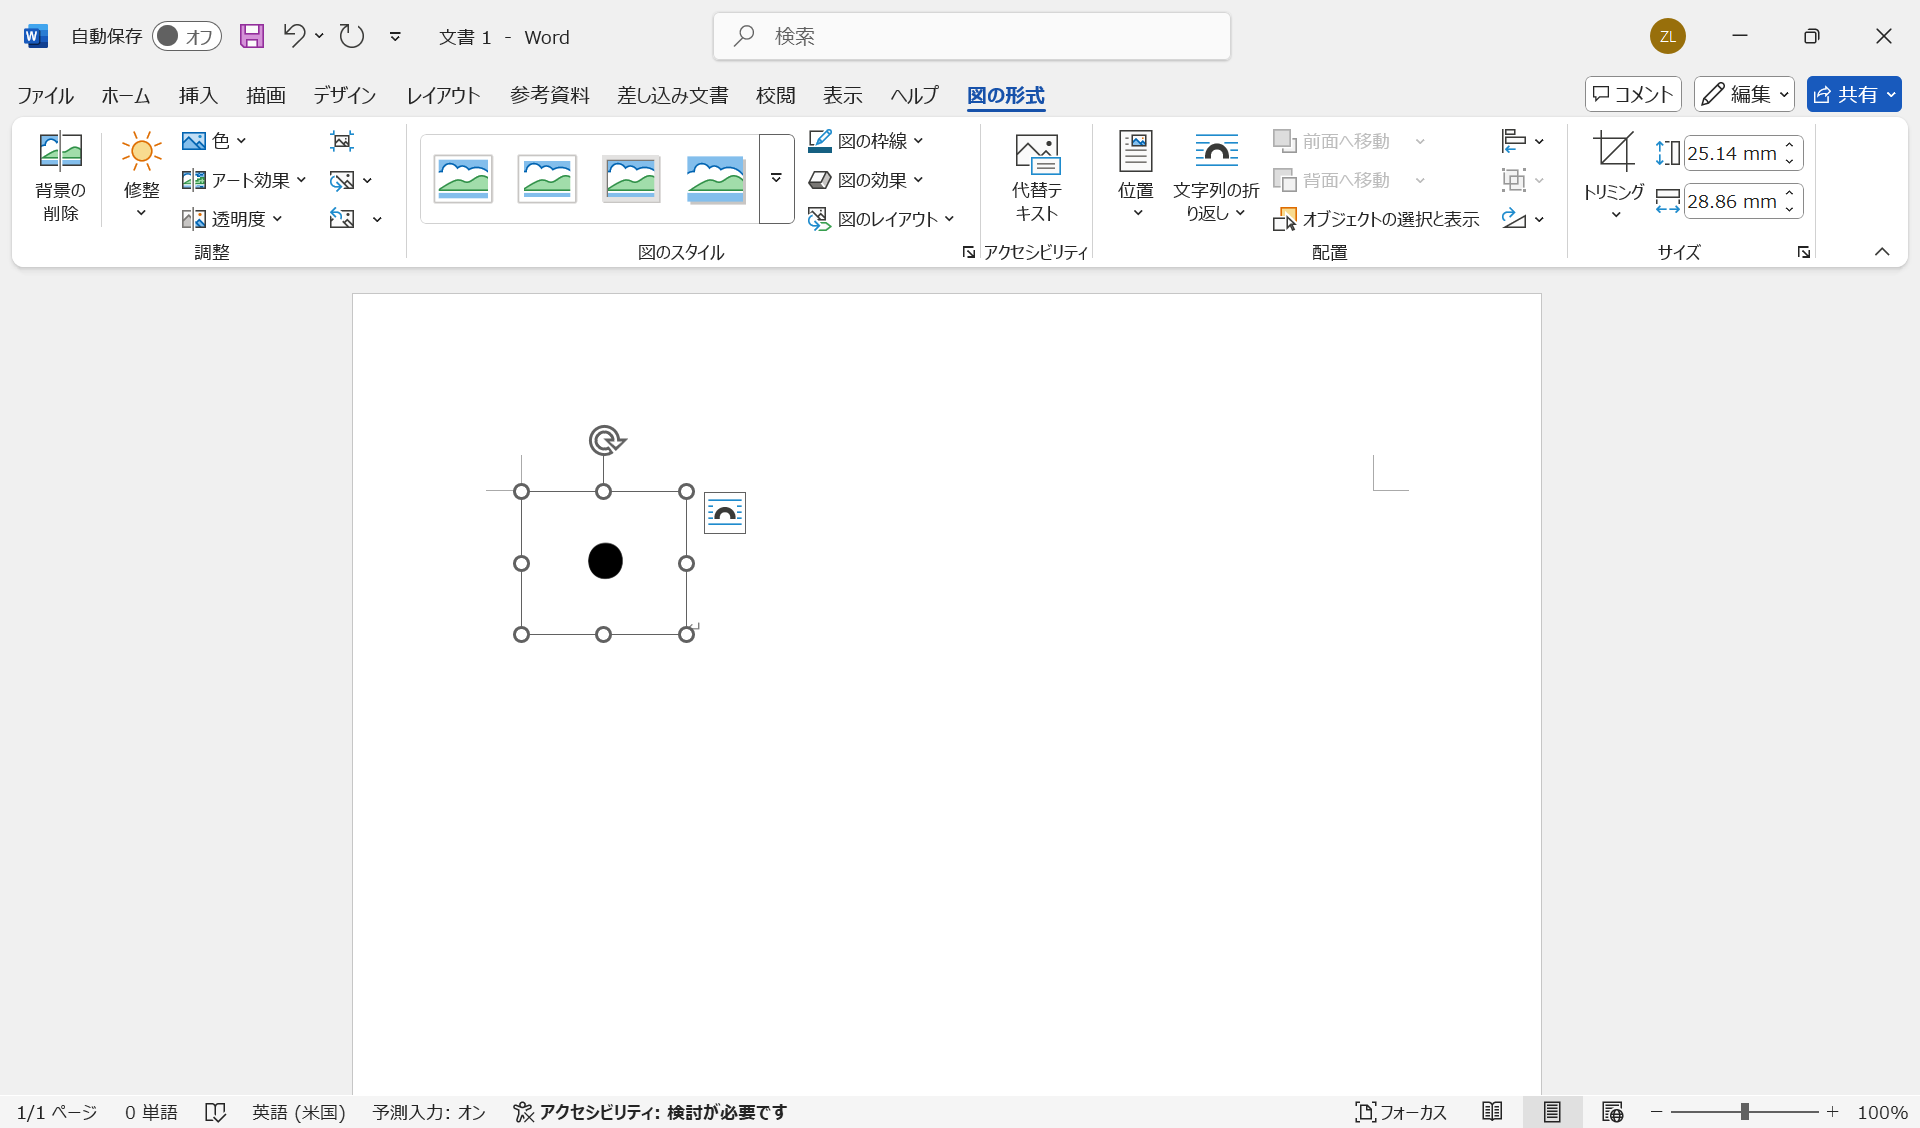
Task: Expand the 図のスタイル gallery
Action: click(x=776, y=180)
